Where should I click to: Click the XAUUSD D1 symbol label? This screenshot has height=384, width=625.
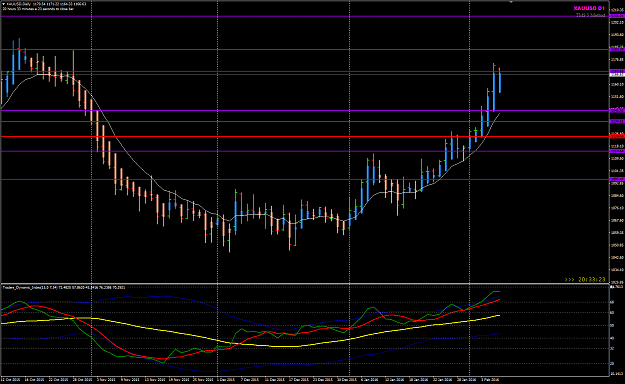[x=589, y=8]
